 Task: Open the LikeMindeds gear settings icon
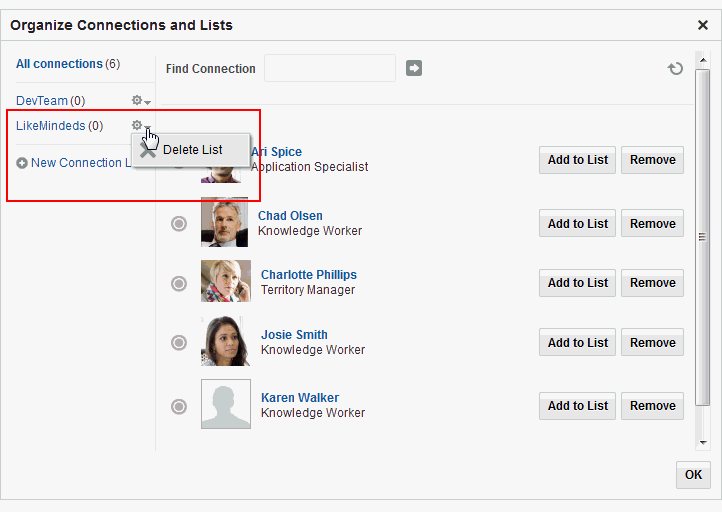[137, 125]
